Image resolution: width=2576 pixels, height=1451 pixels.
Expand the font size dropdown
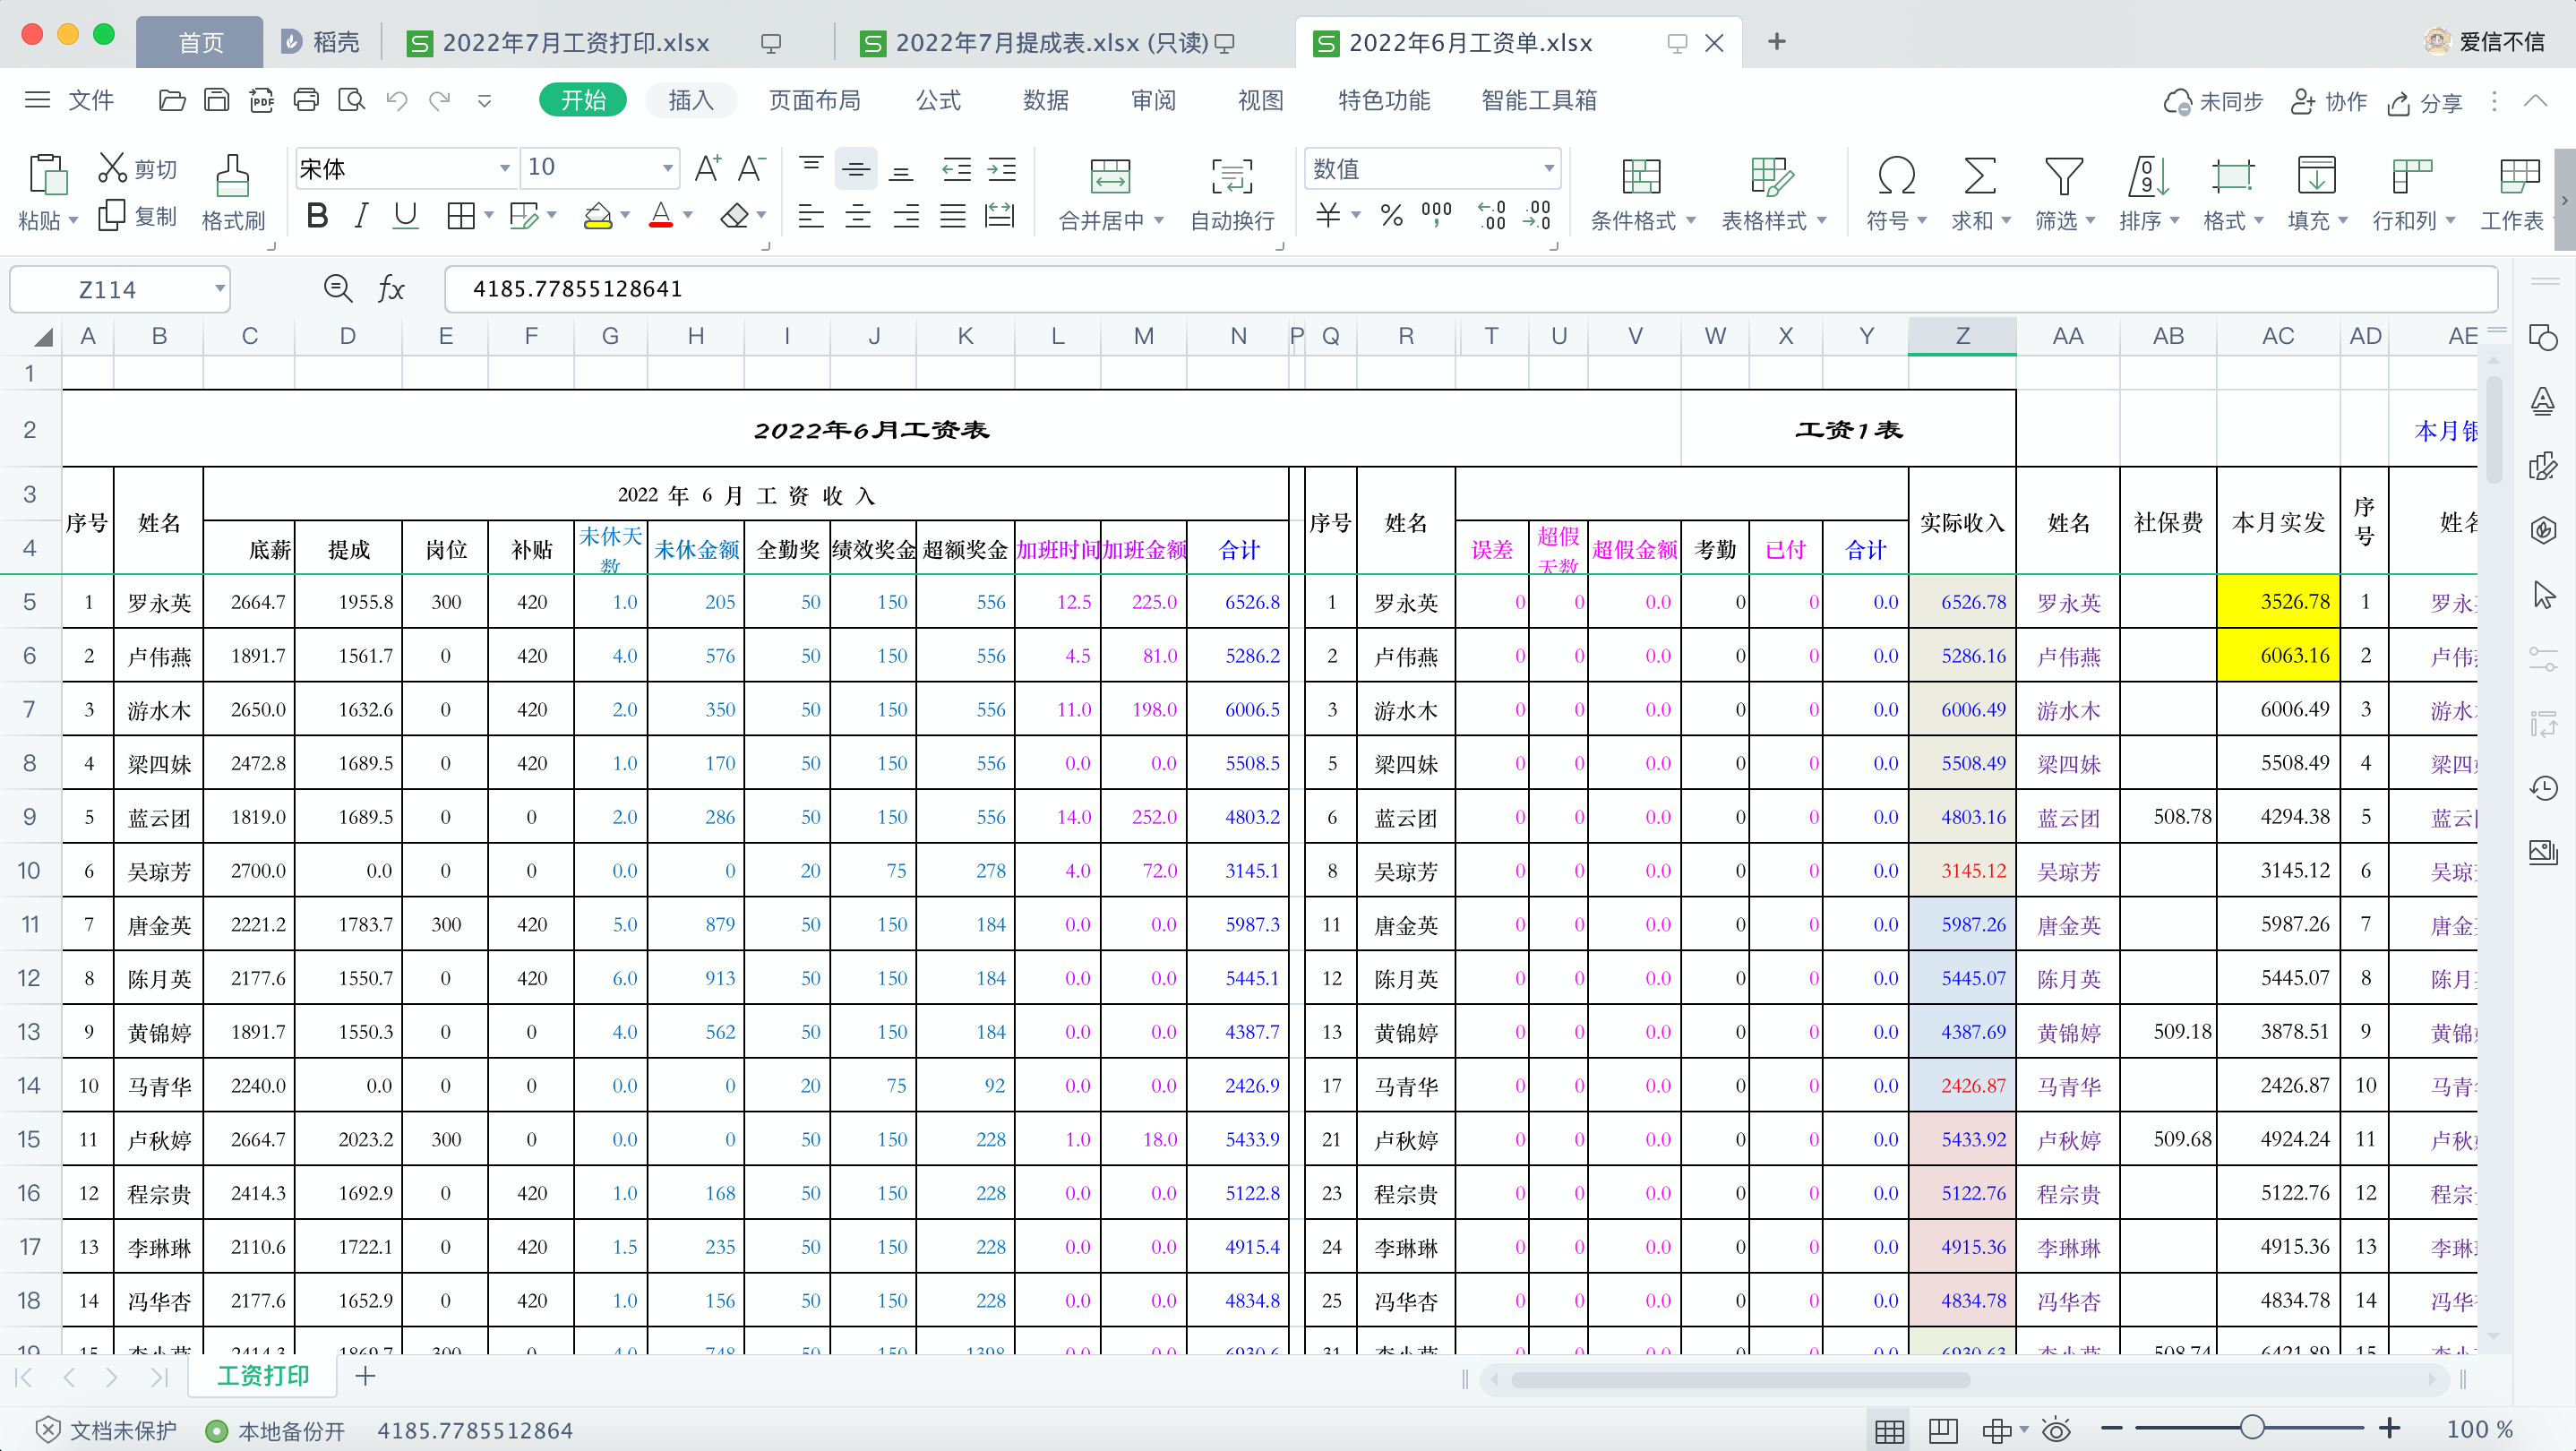pyautogui.click(x=667, y=168)
